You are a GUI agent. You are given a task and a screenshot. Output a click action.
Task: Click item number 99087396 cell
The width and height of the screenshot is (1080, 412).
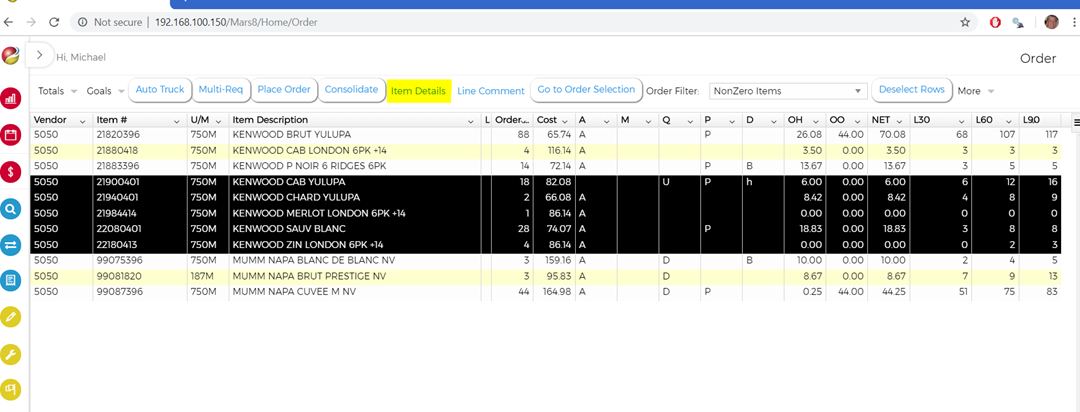[141, 292]
